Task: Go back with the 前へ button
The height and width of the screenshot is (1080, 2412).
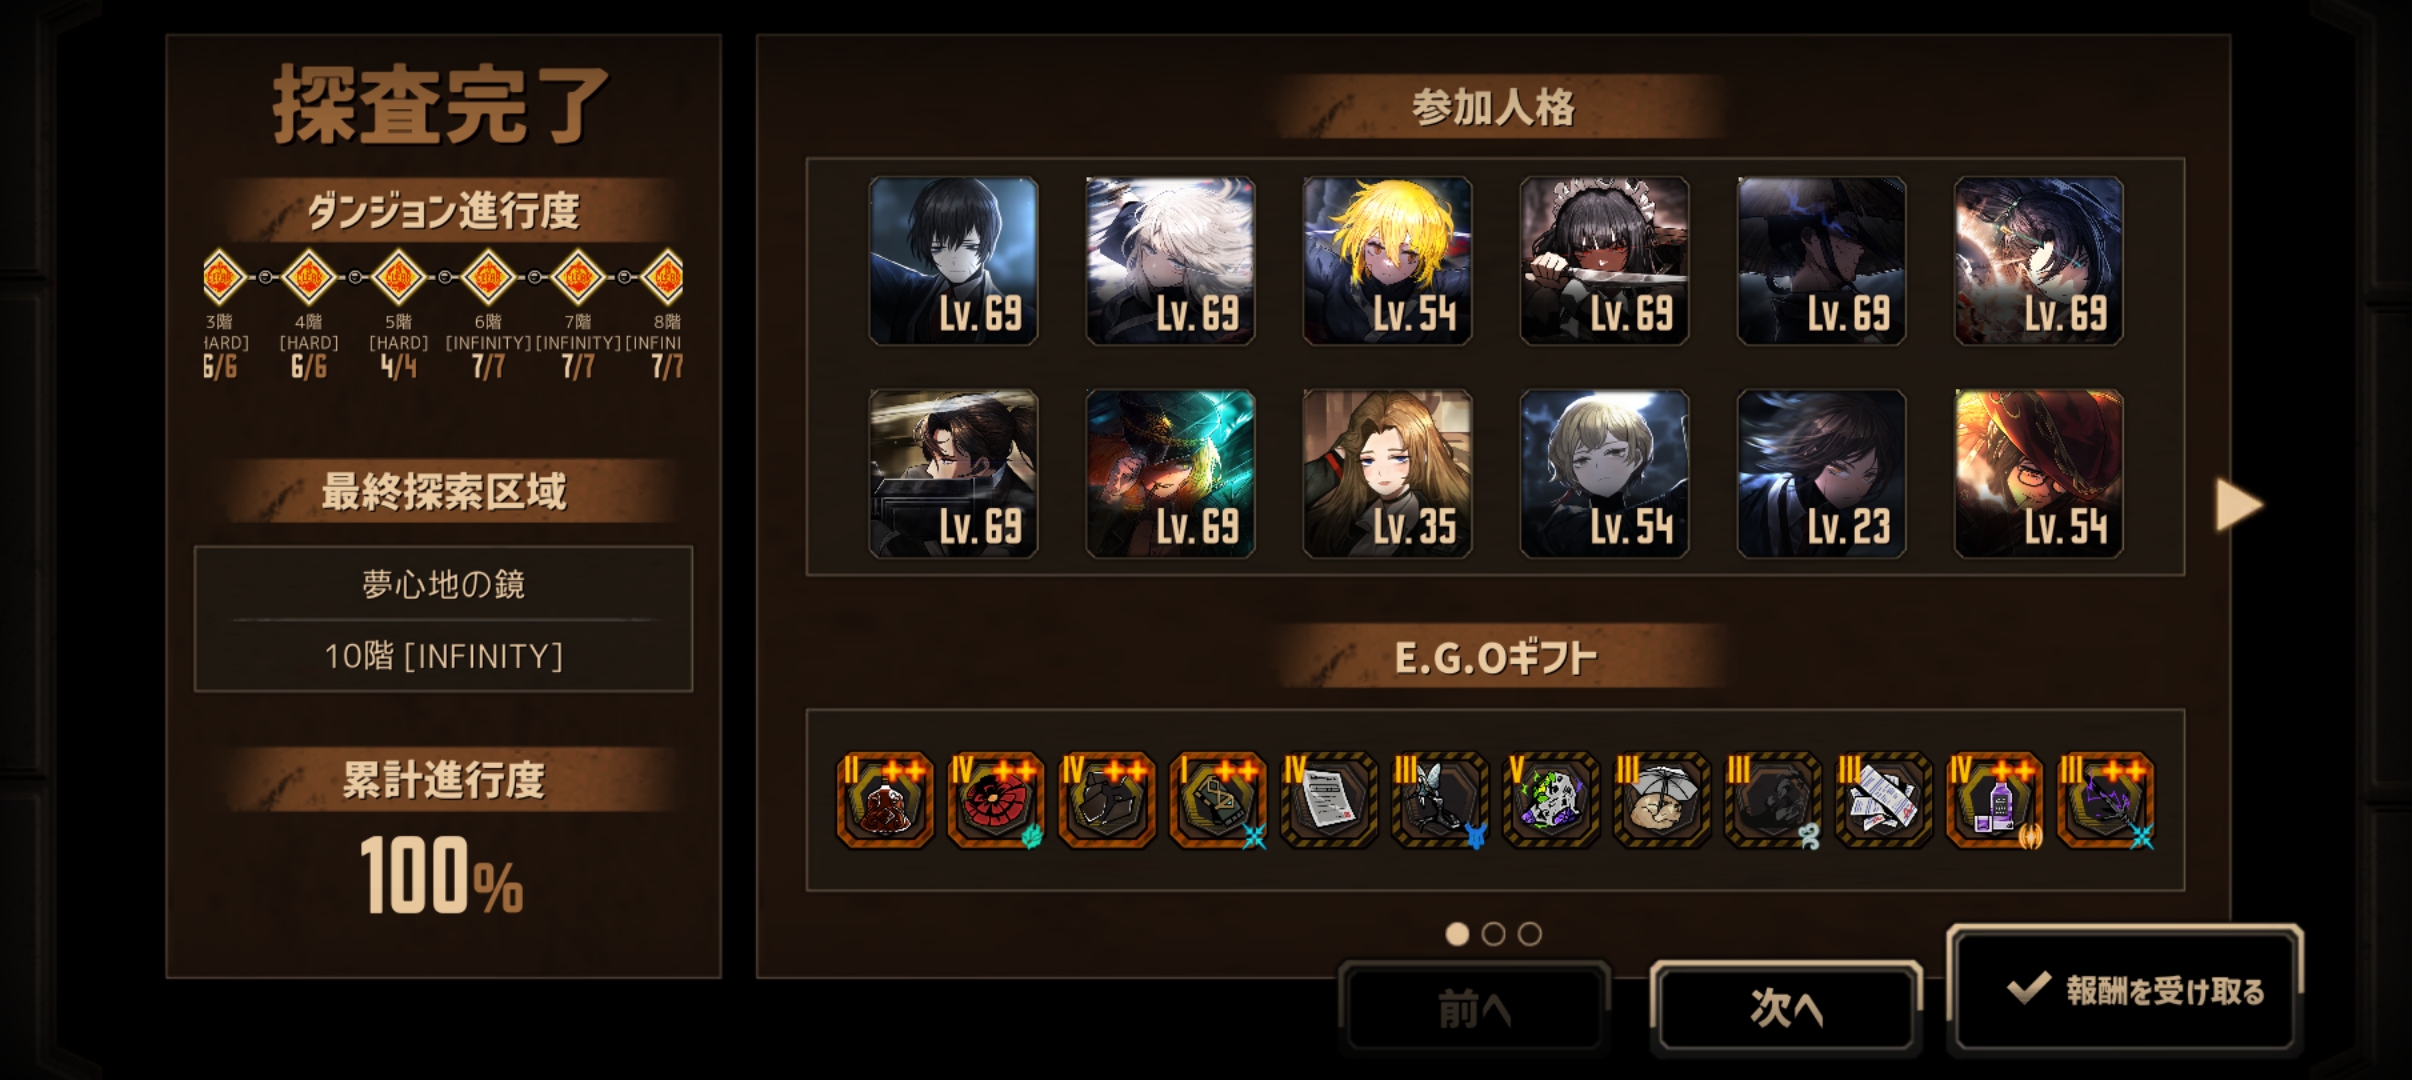Action: [1475, 1008]
